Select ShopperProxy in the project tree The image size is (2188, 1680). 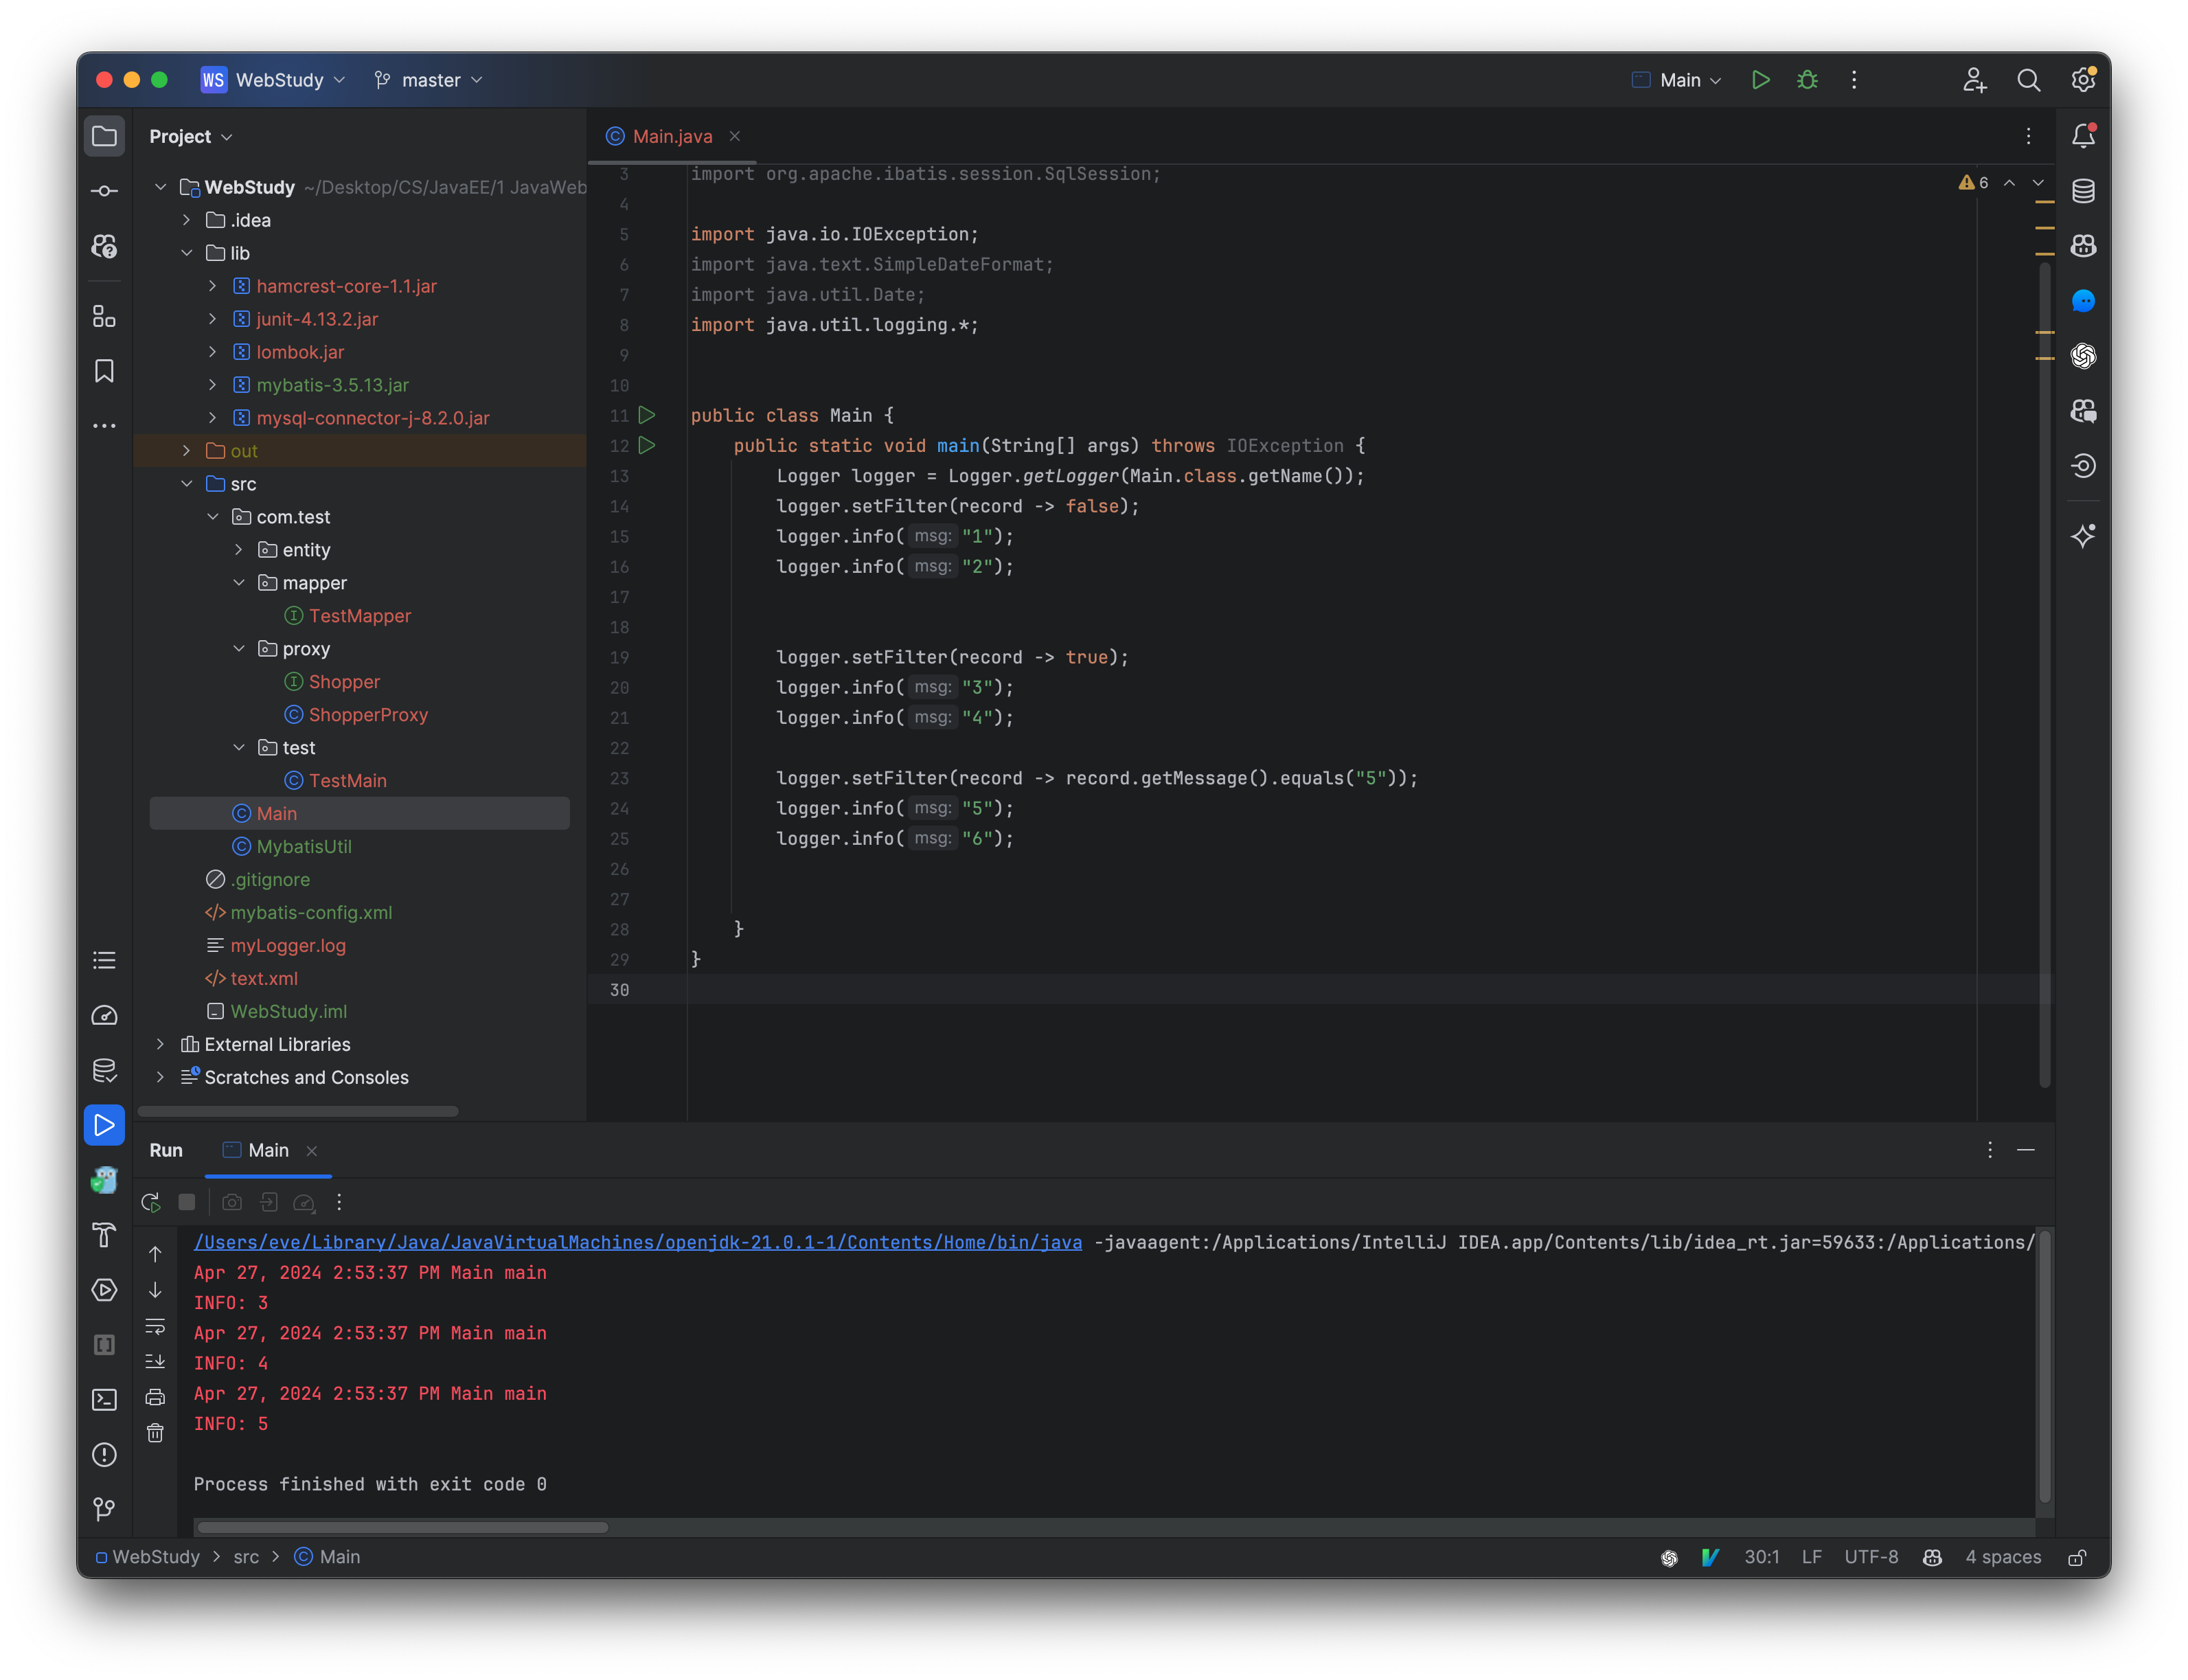[x=368, y=715]
